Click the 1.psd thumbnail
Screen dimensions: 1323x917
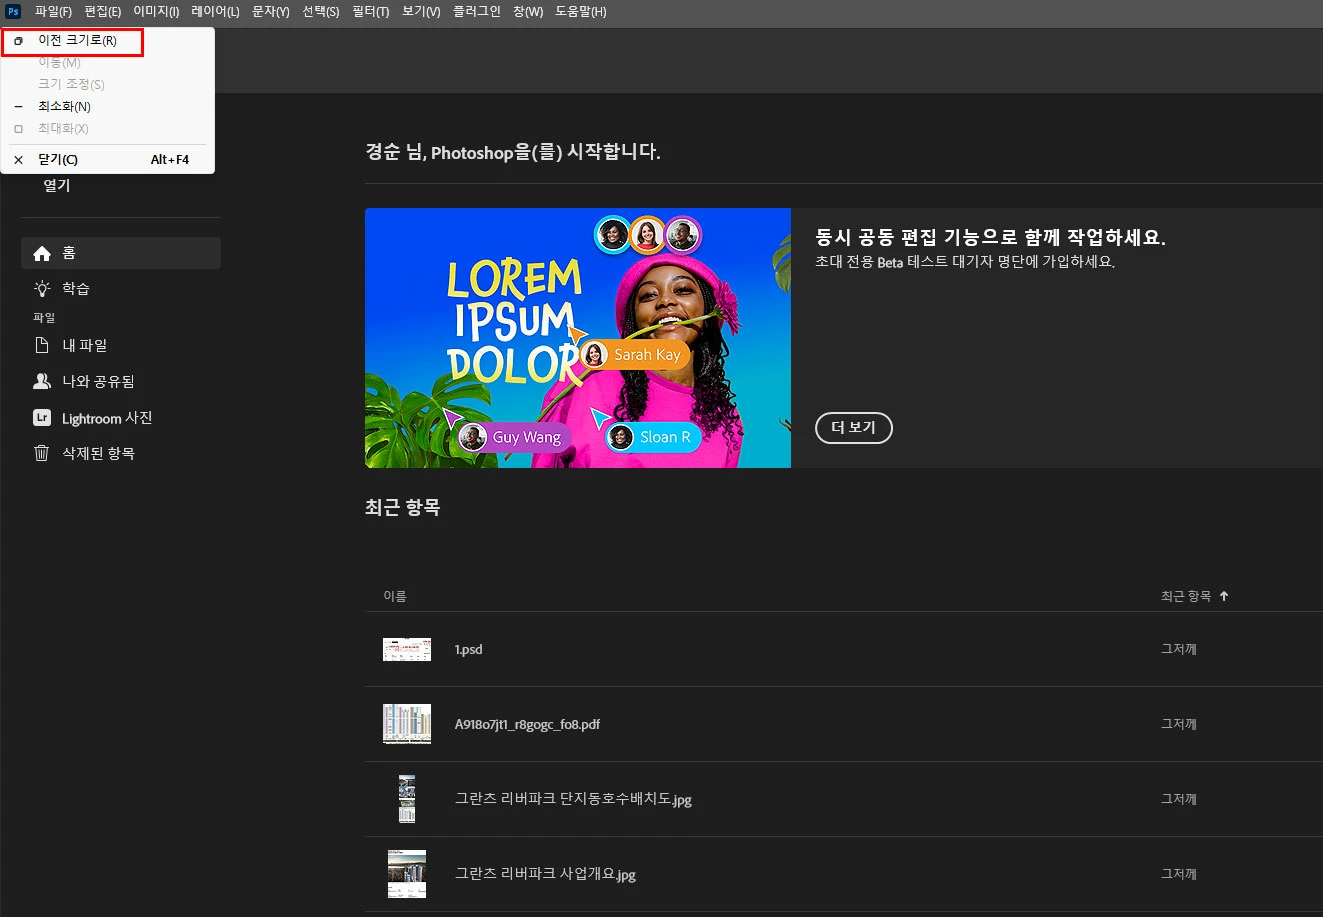click(407, 649)
